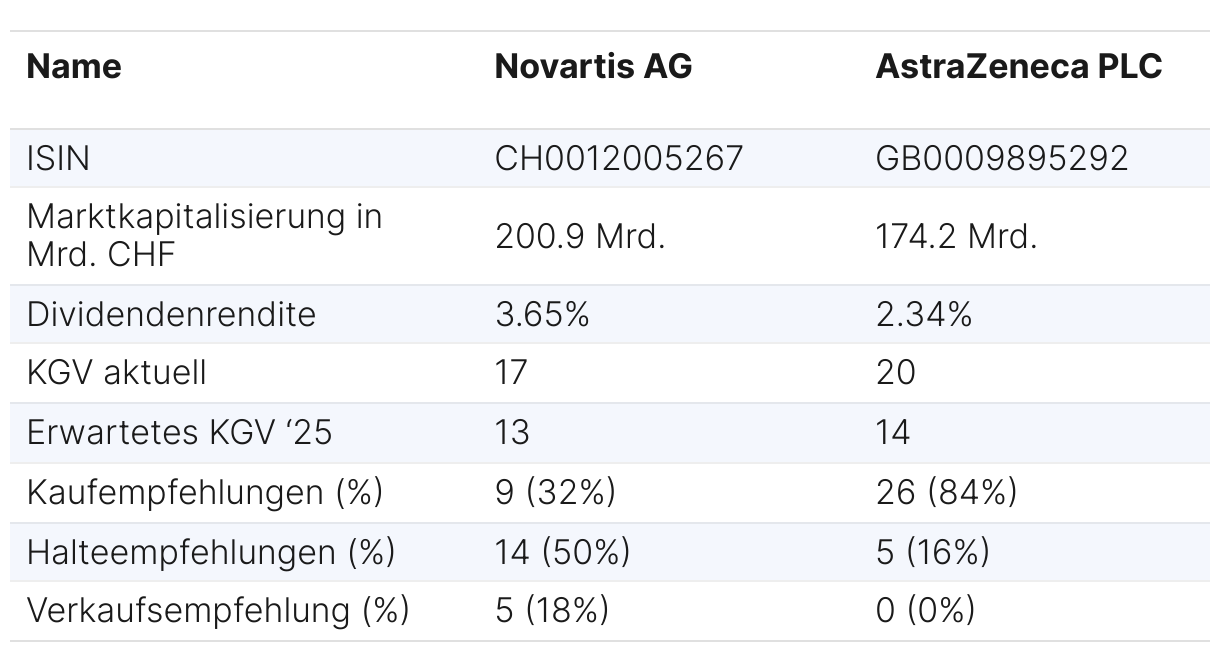Click the Kaufempfehlungen (%) row label
Viewport: 1220px width, 652px height.
point(205,492)
